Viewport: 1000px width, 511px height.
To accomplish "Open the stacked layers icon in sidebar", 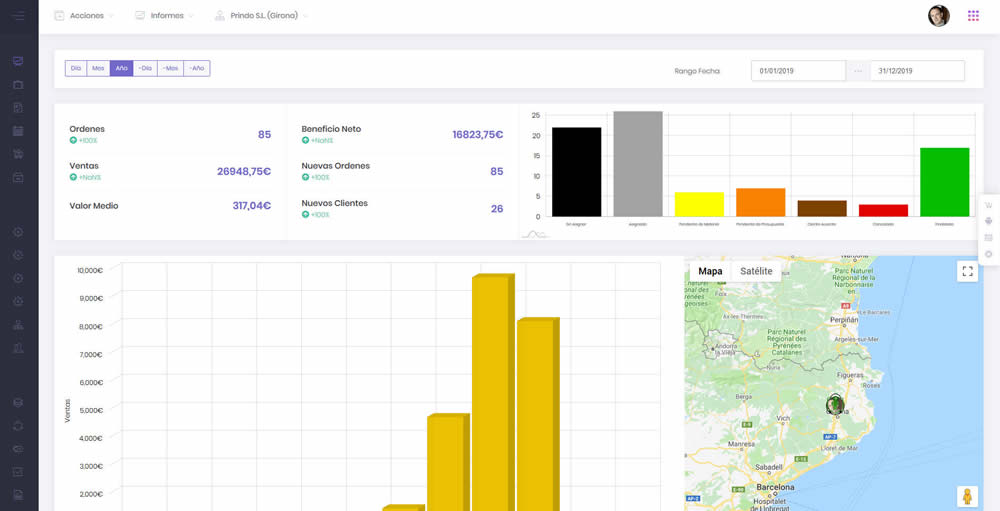I will 18,403.
